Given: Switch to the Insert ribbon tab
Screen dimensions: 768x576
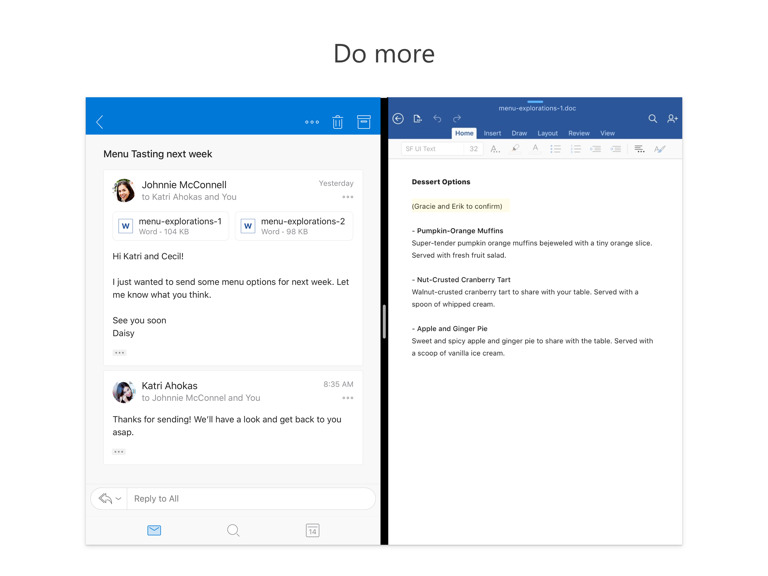Looking at the screenshot, I should [492, 133].
